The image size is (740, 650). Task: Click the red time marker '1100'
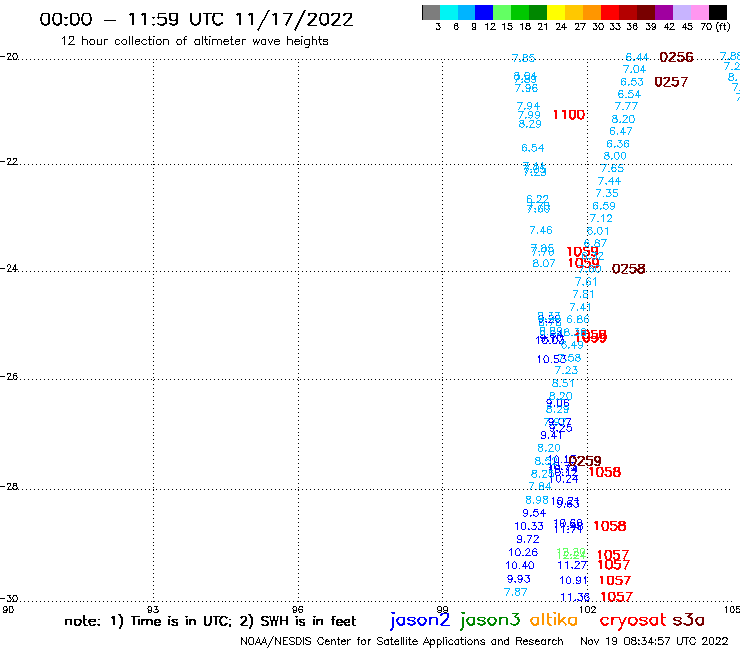(569, 115)
